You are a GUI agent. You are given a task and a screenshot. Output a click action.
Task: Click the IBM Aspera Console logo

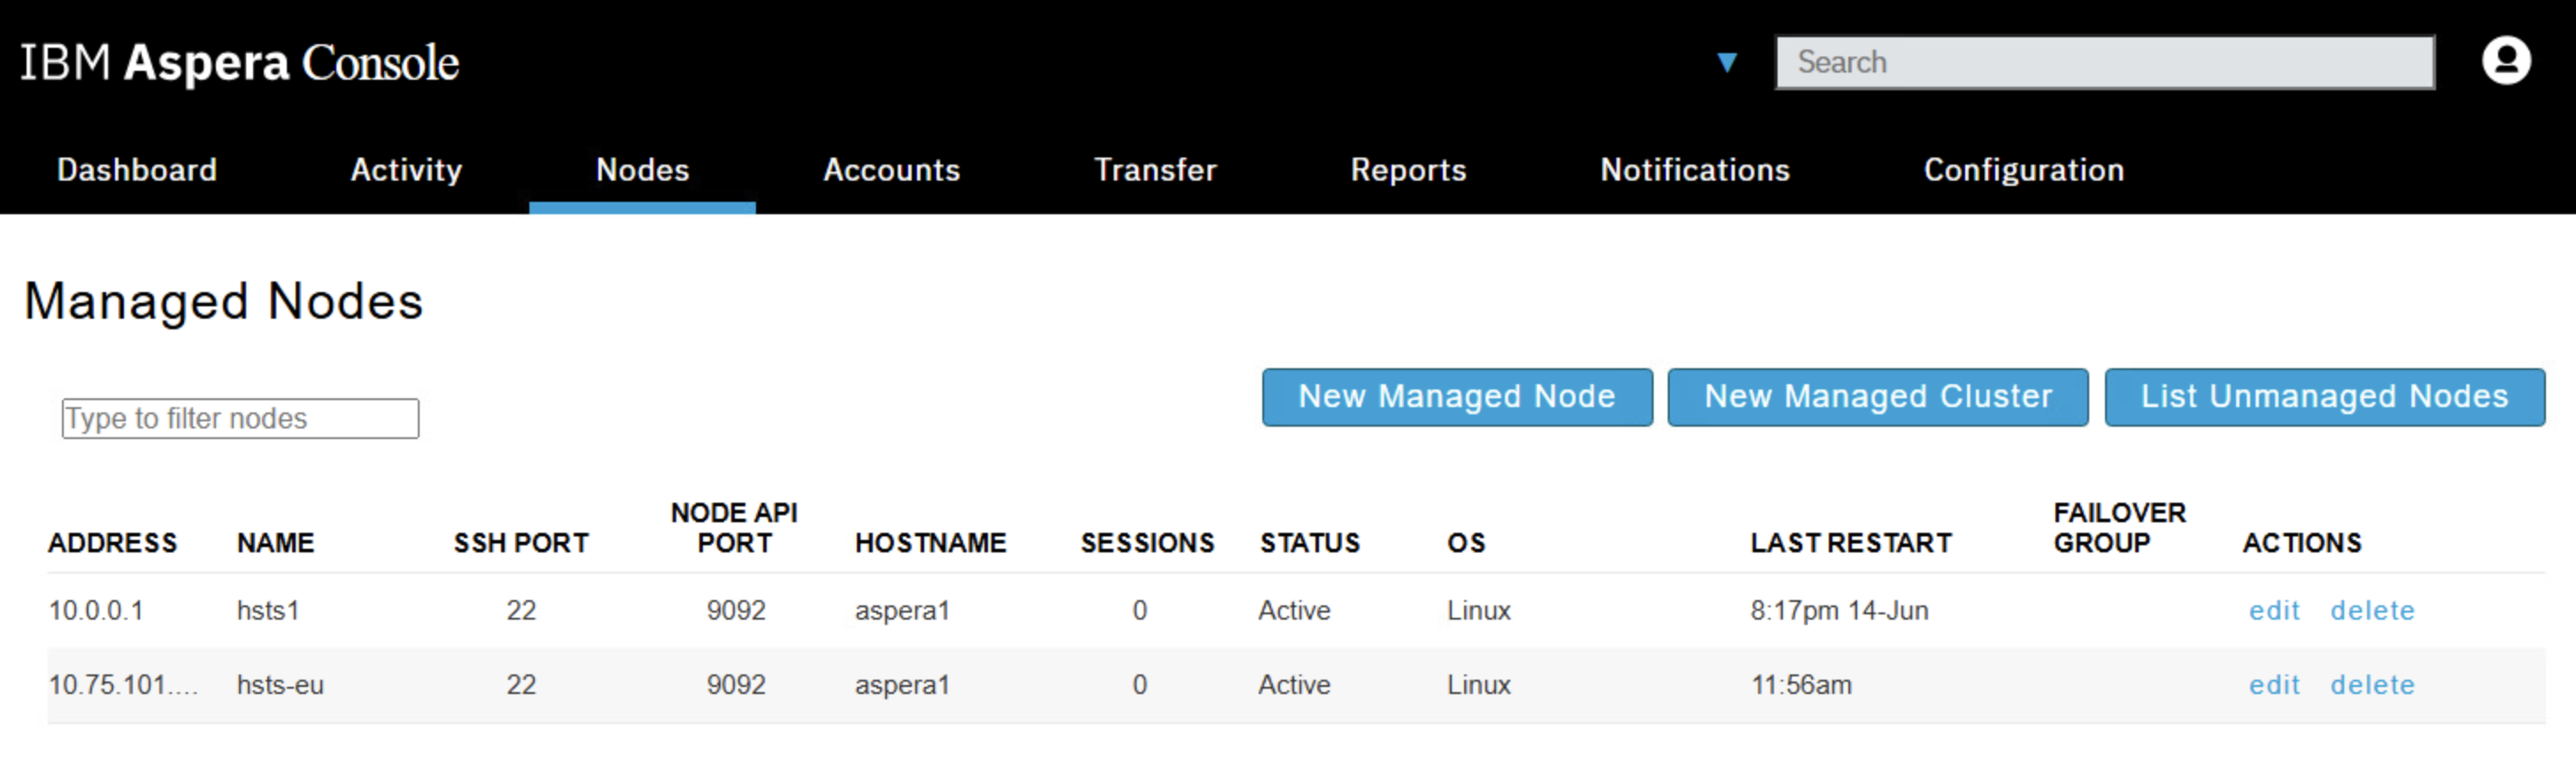pyautogui.click(x=240, y=62)
